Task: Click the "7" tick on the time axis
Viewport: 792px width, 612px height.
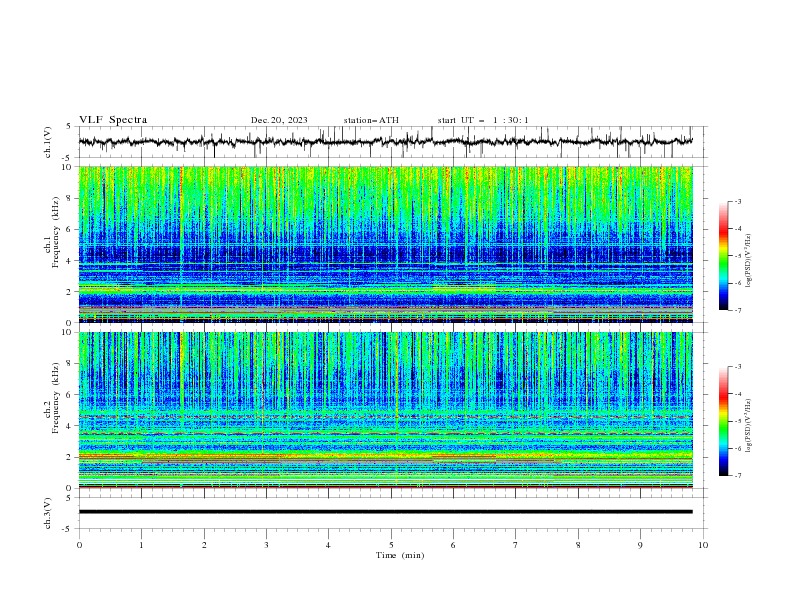Action: (x=516, y=545)
